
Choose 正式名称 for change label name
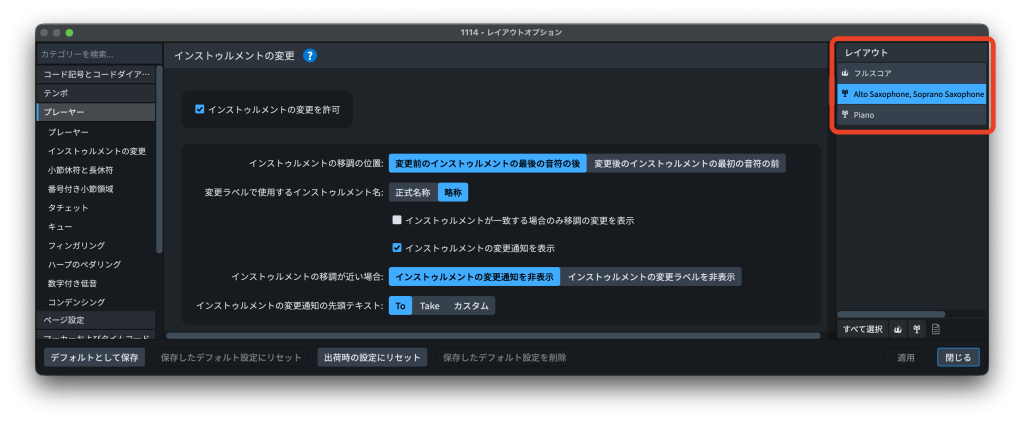(413, 191)
